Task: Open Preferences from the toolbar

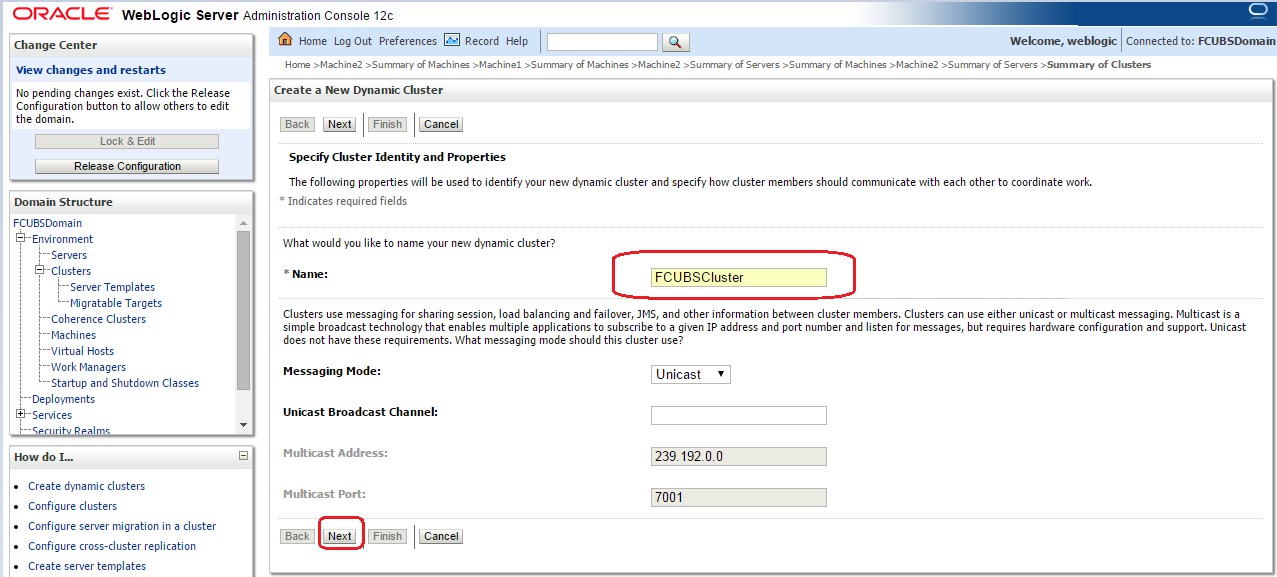Action: [x=408, y=41]
